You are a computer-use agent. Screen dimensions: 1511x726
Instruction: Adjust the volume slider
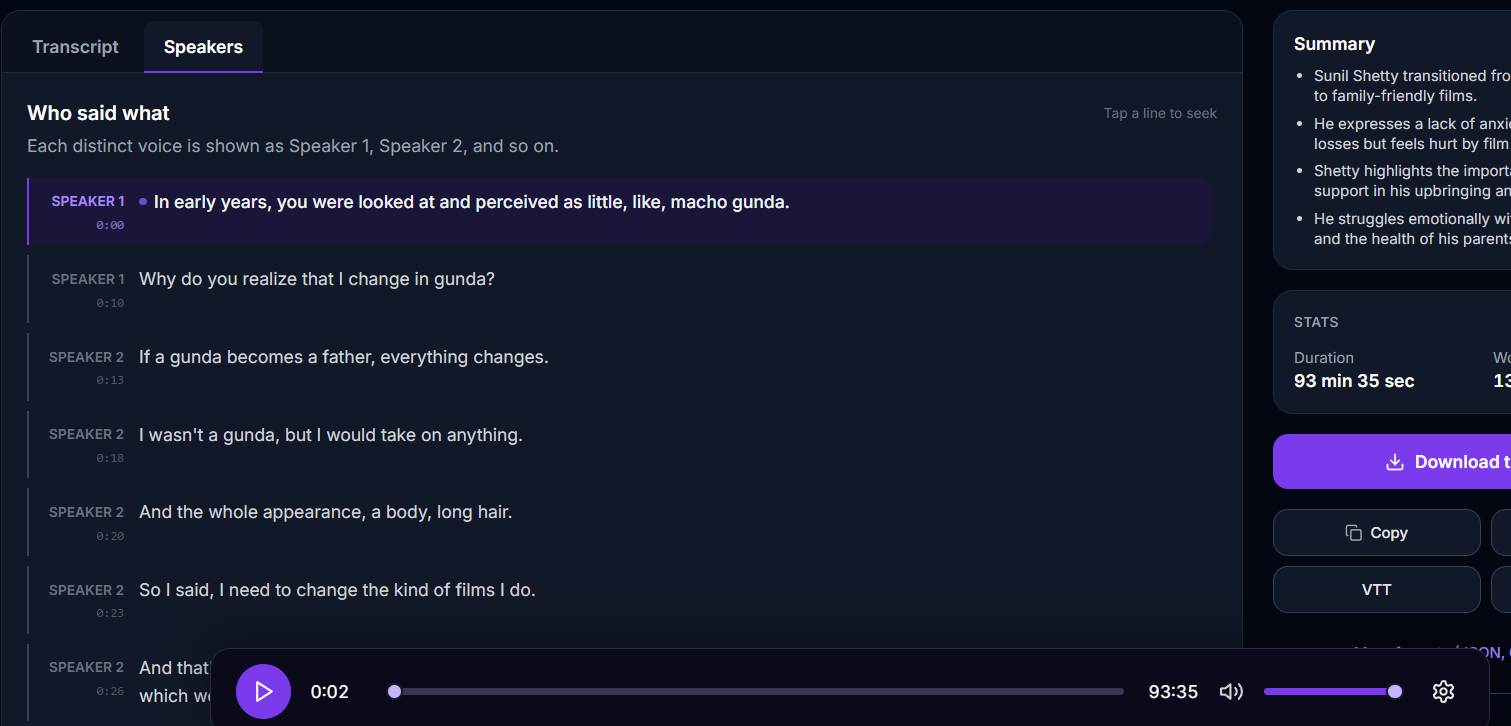(1330, 691)
